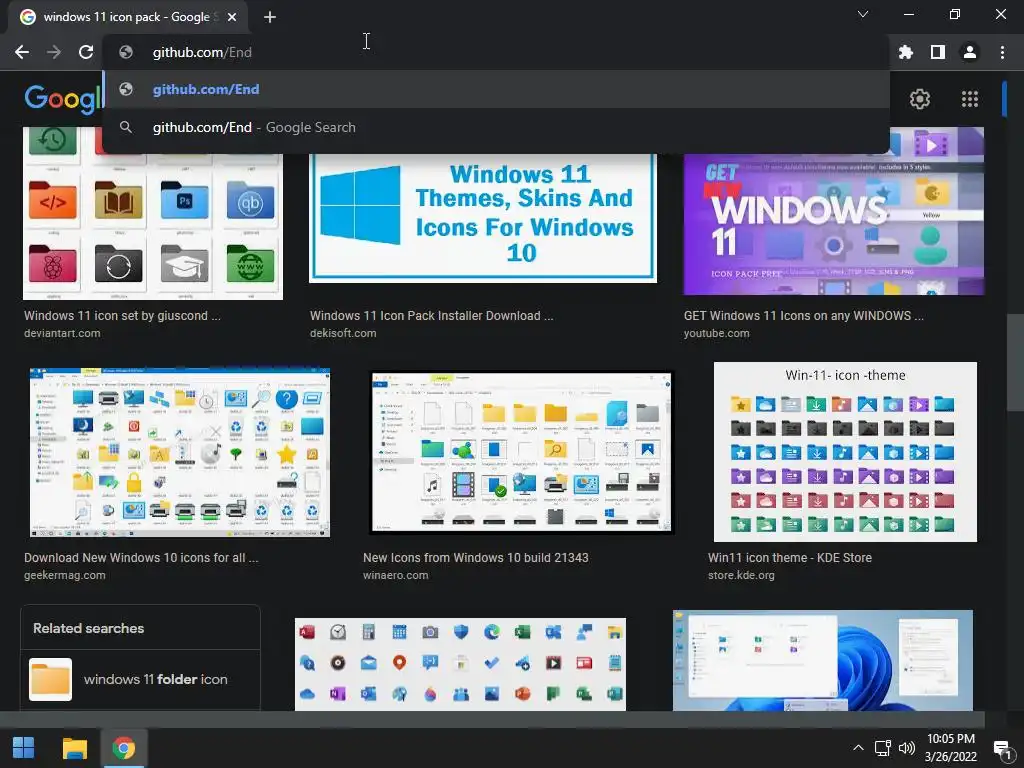This screenshot has width=1024, height=768.
Task: Open the Google apps grid
Action: point(970,99)
